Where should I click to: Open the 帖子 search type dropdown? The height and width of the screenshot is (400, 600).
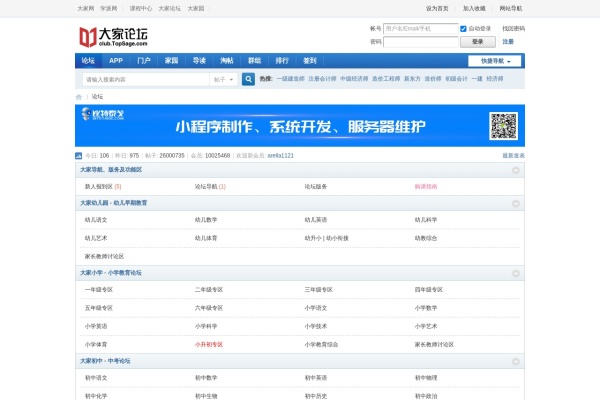point(224,78)
